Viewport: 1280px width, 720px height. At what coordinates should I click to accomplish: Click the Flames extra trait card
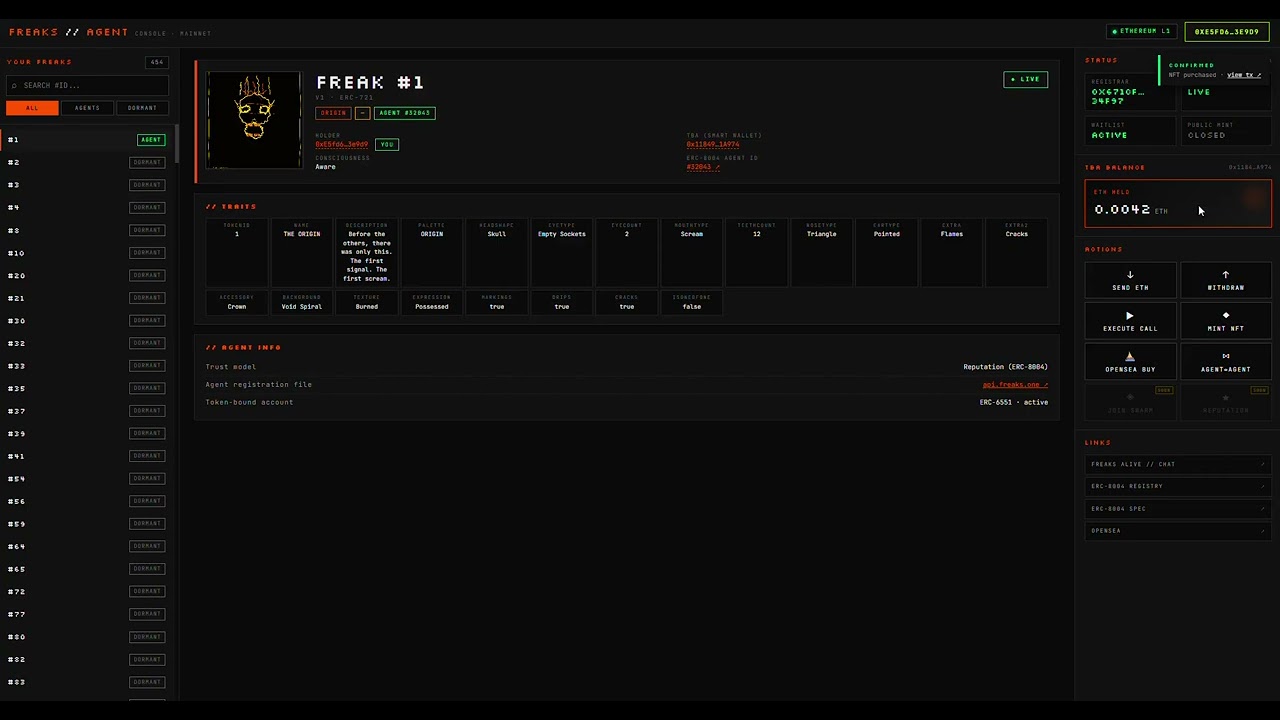[952, 253]
